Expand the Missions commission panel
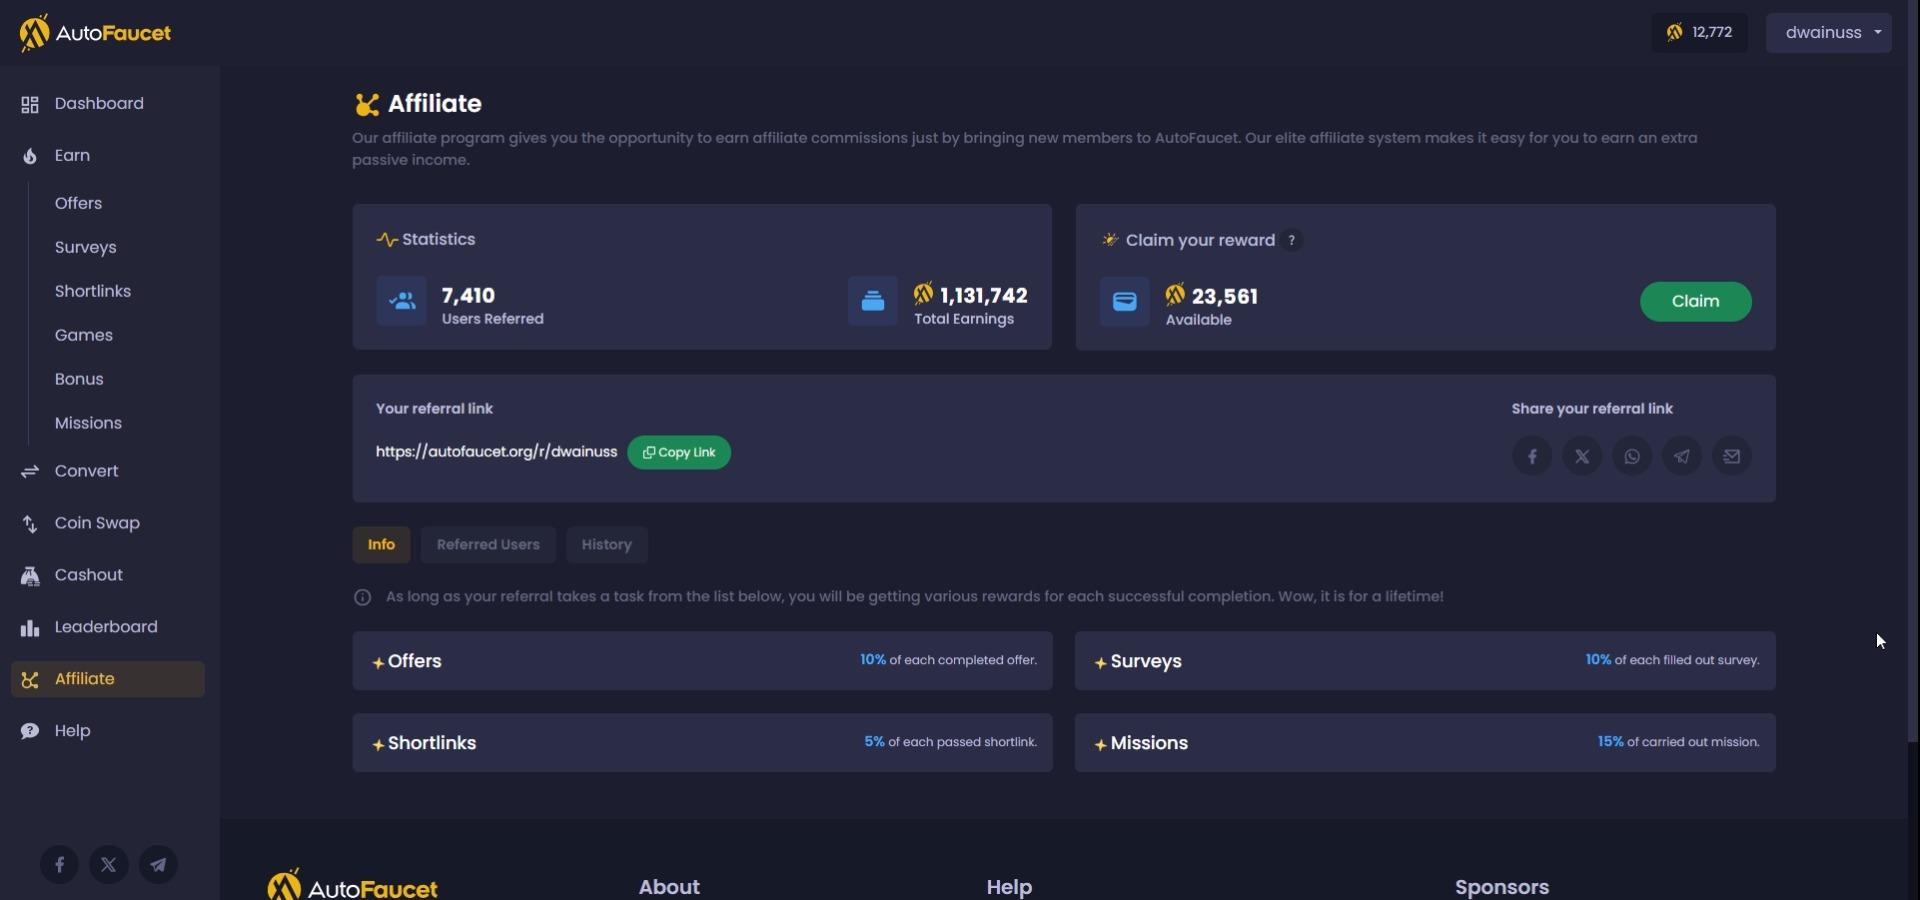Viewport: 1920px width, 900px height. pyautogui.click(x=1425, y=743)
